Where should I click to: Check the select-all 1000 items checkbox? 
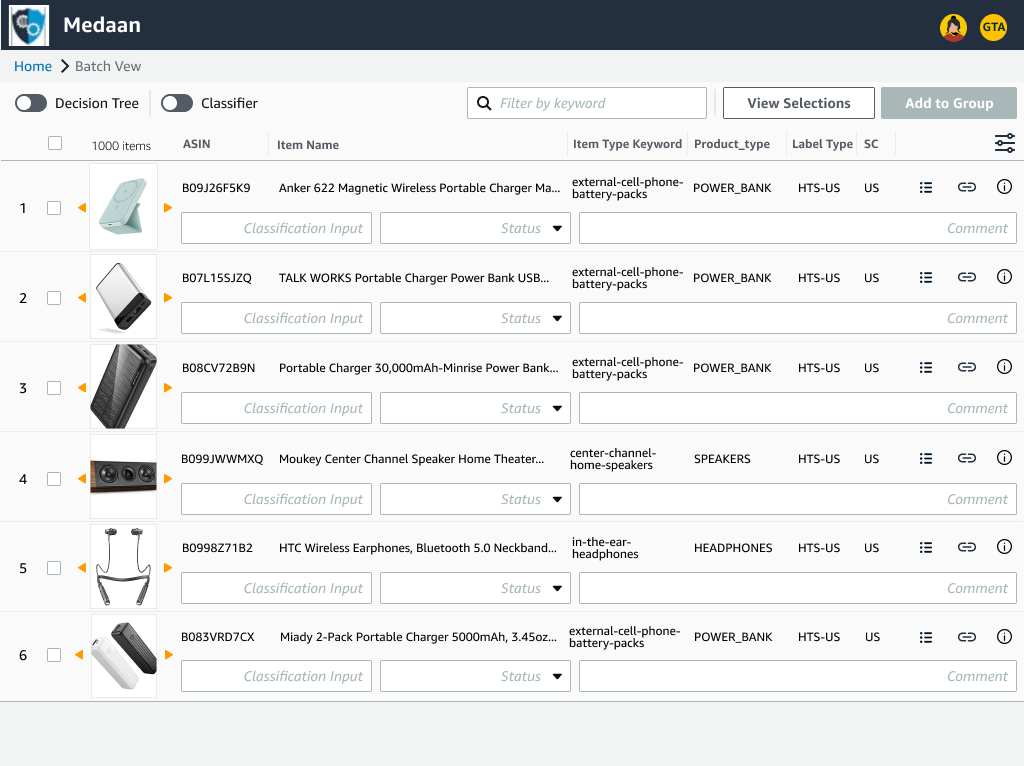pos(55,143)
